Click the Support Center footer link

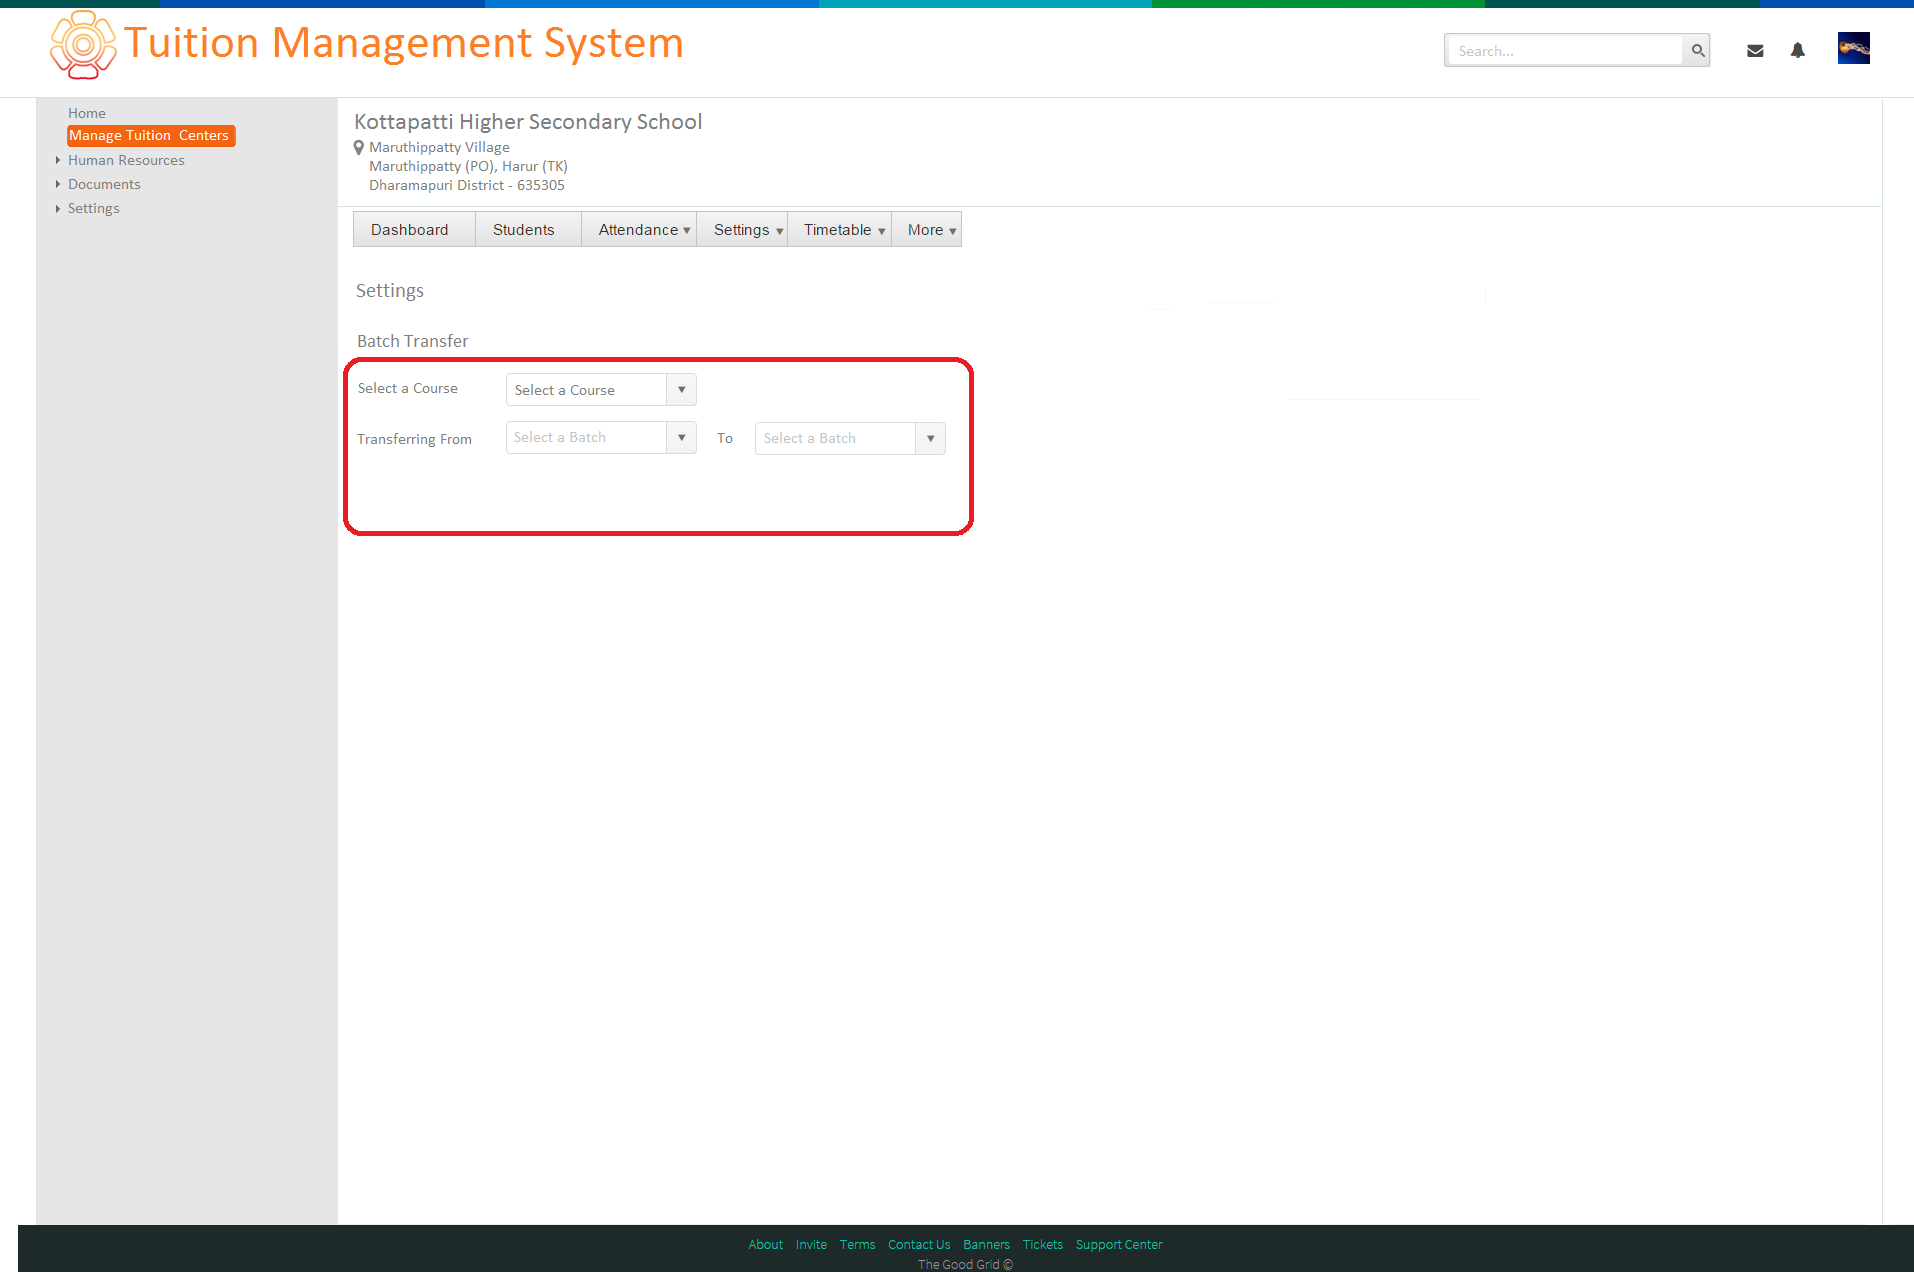pos(1119,1244)
